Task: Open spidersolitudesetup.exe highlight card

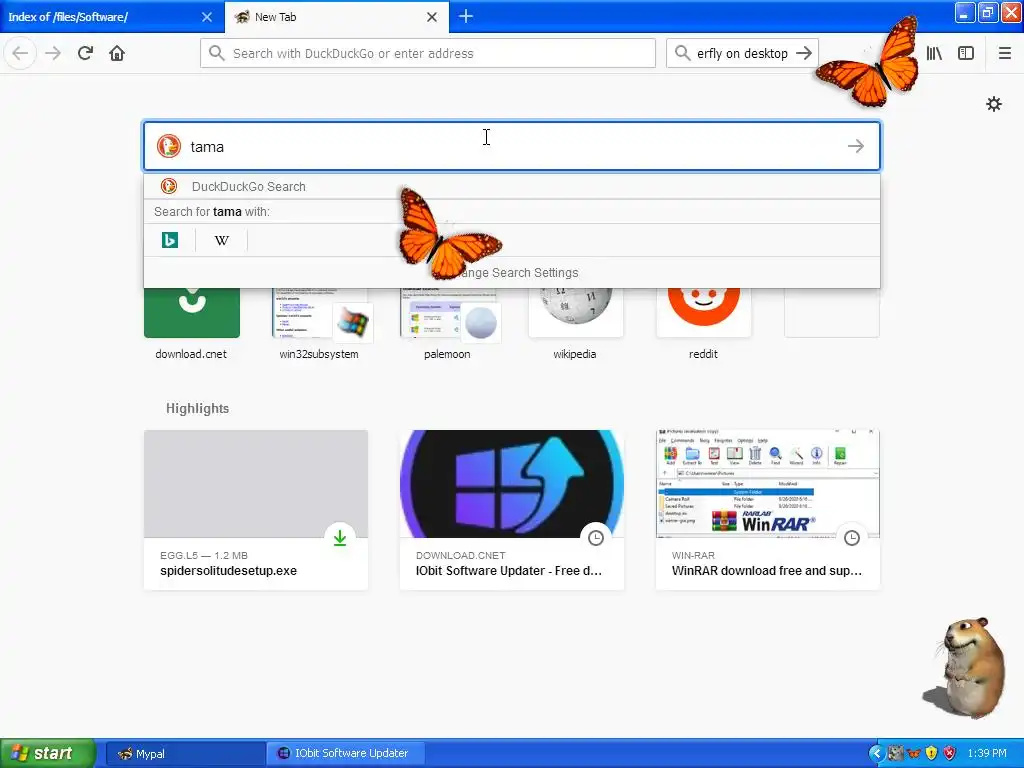Action: pos(256,509)
